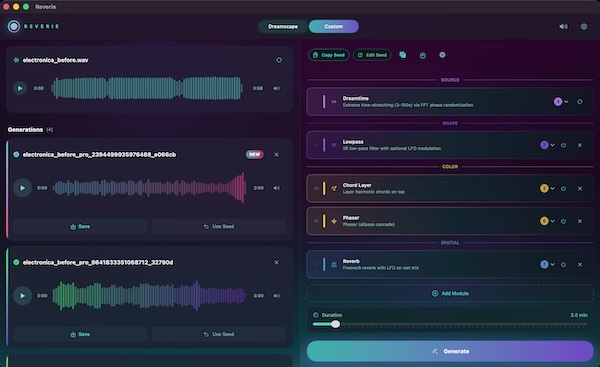Remove the Phaser module
The image size is (600, 367).
[x=580, y=221]
